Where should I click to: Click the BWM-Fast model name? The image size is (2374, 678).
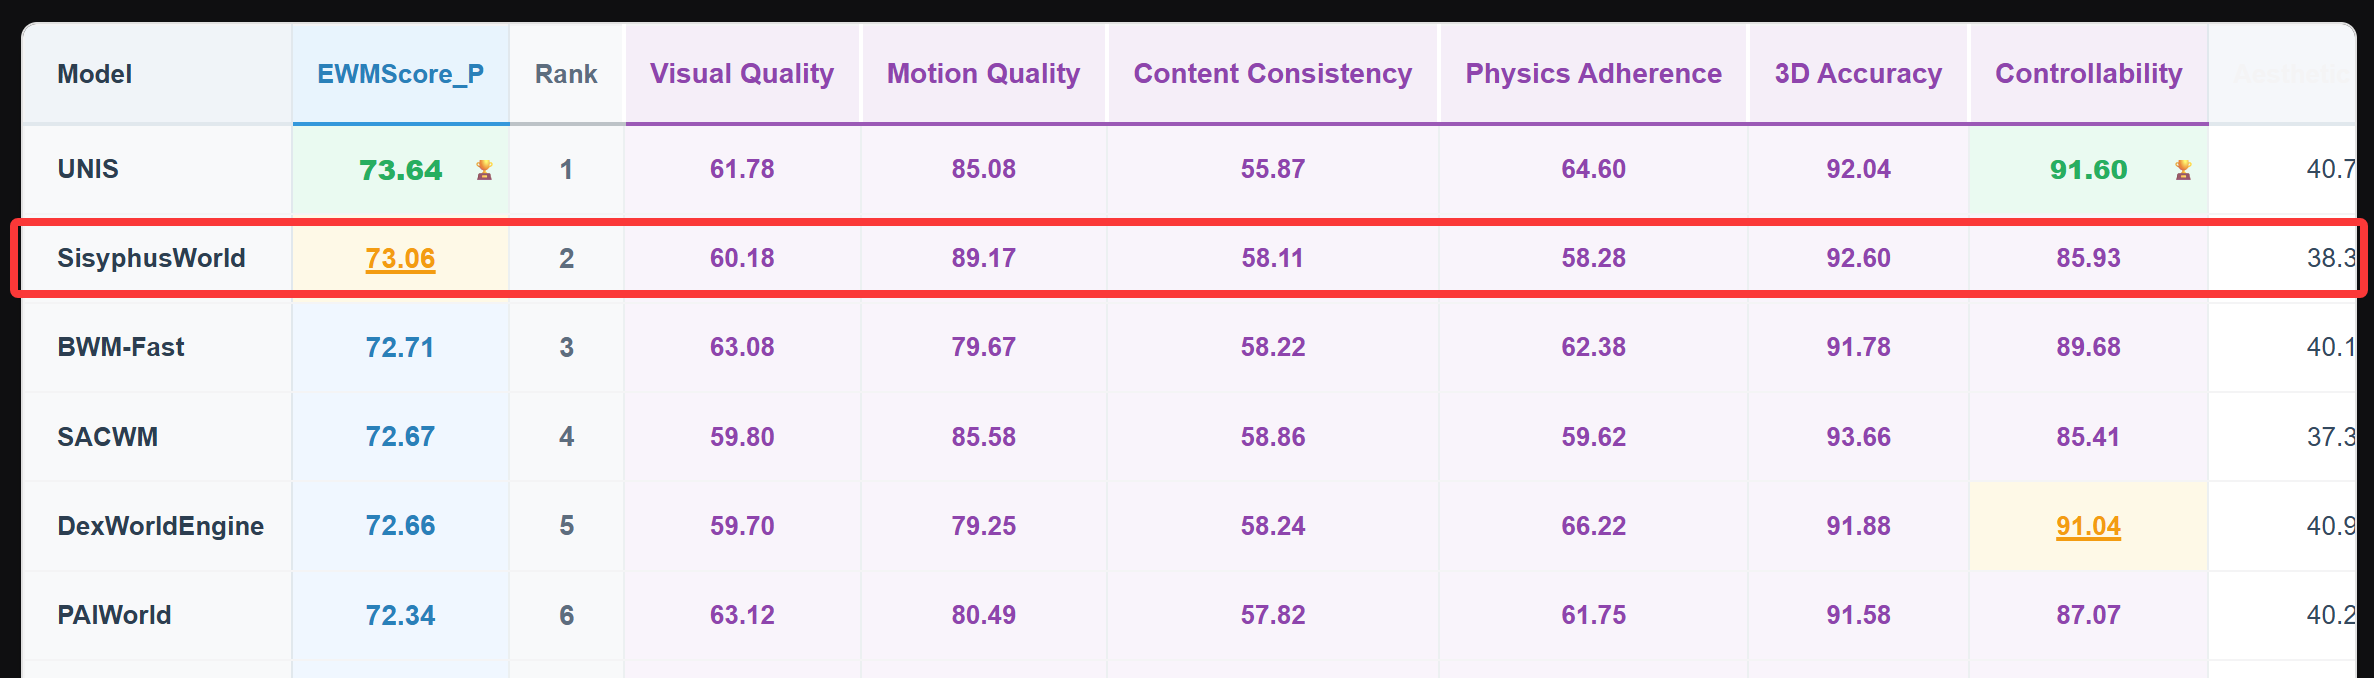click(121, 347)
